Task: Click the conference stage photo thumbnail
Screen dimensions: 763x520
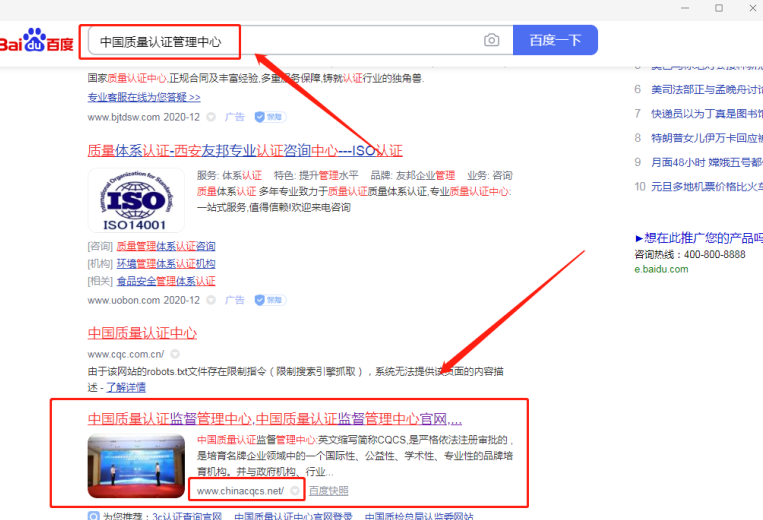Action: tap(136, 466)
